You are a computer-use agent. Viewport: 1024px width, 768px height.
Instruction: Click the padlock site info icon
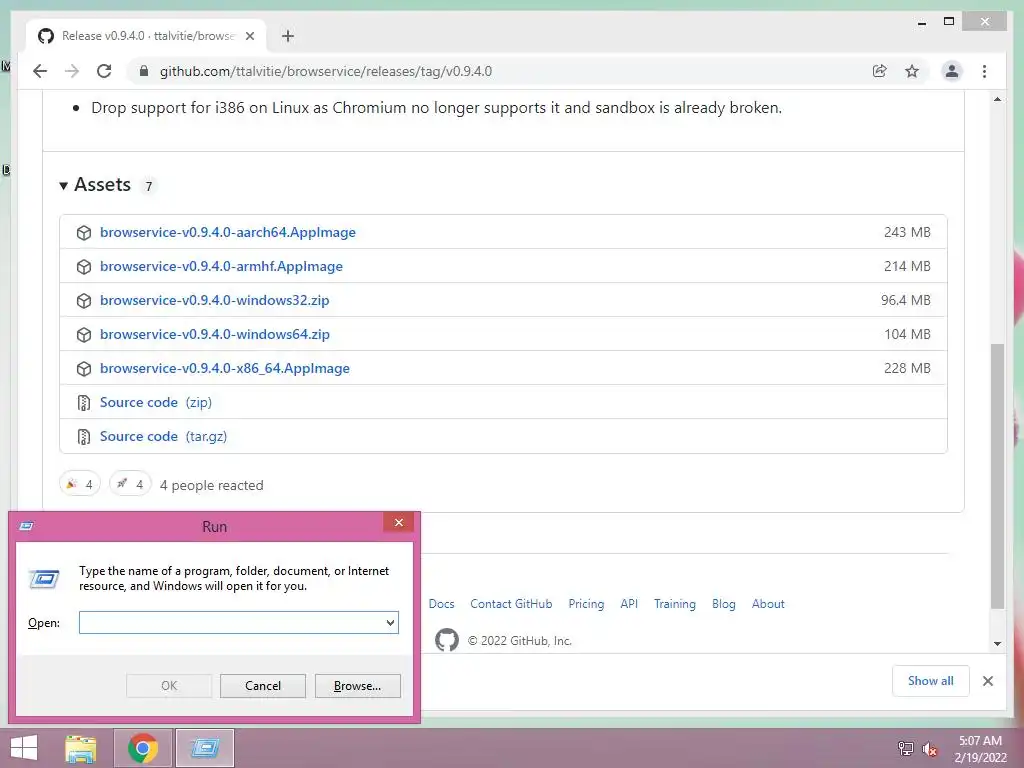point(144,71)
